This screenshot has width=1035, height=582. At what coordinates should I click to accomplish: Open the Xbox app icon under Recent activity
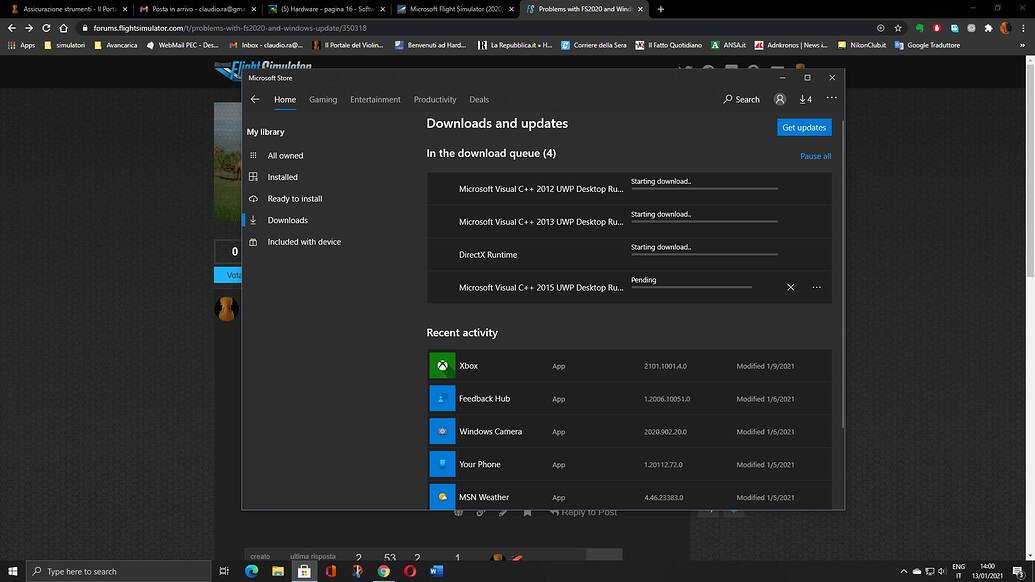(x=442, y=365)
